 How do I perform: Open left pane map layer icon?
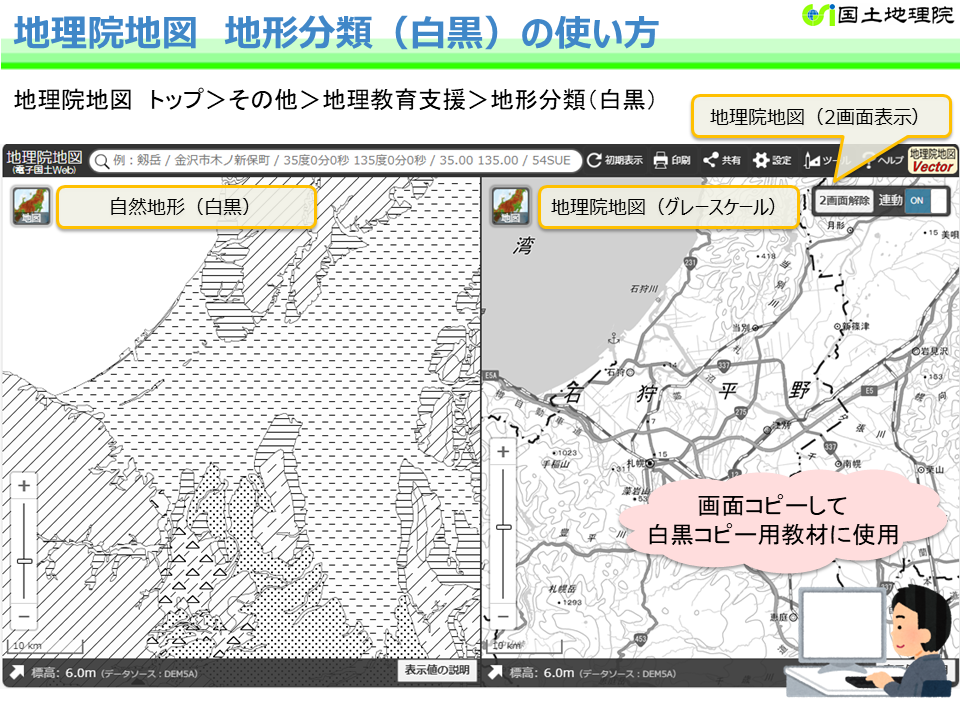(31, 206)
